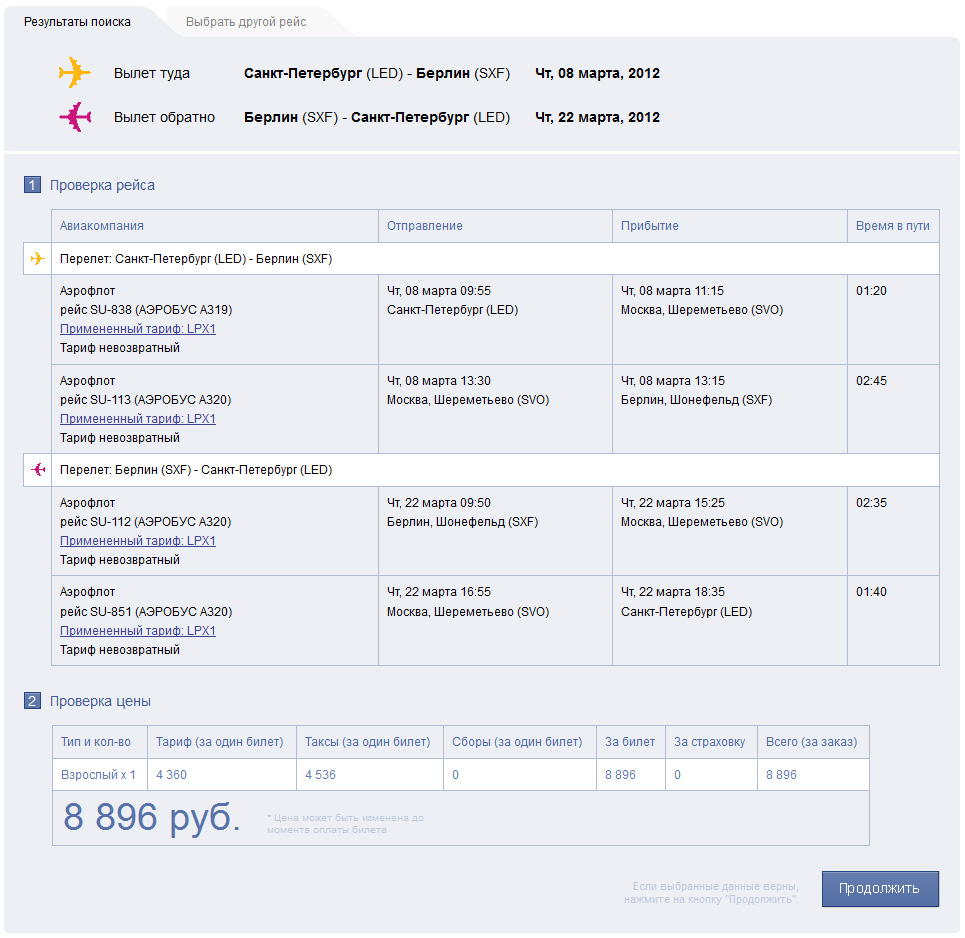Click the Прибытие column header
This screenshot has width=965, height=938.
tap(650, 226)
